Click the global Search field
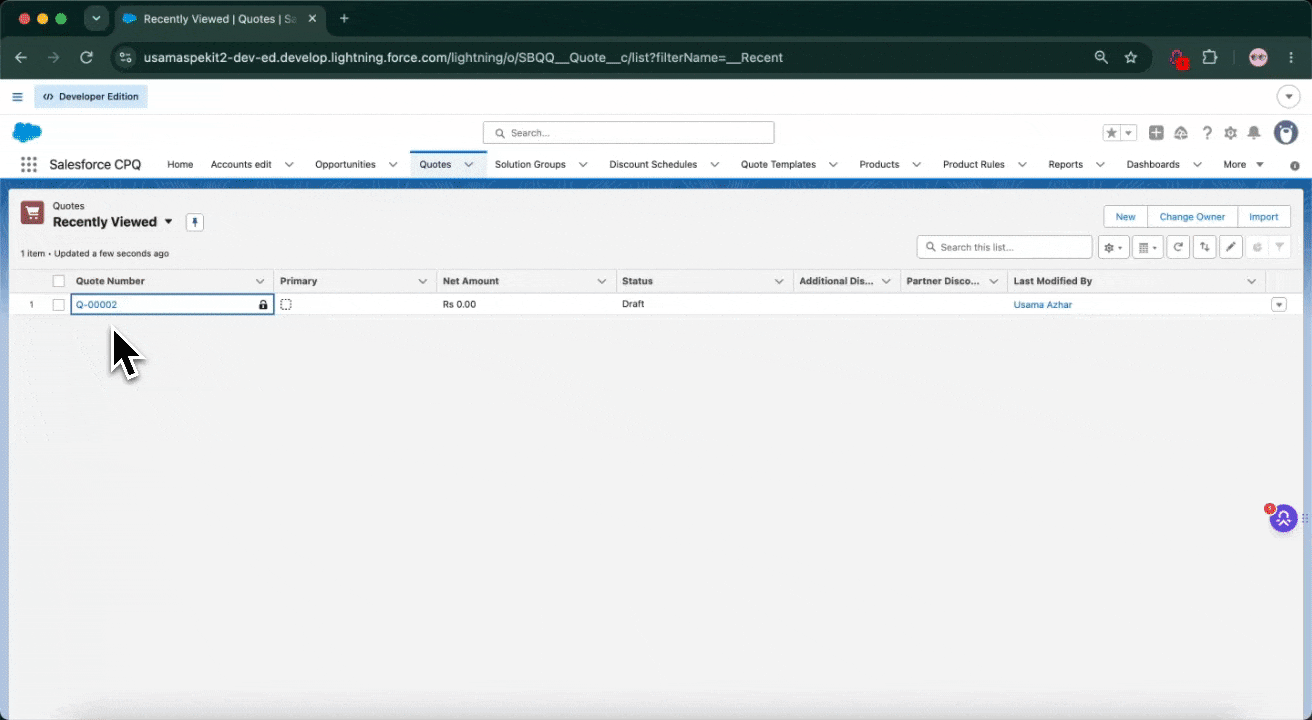The width and height of the screenshot is (1312, 720). (x=628, y=133)
